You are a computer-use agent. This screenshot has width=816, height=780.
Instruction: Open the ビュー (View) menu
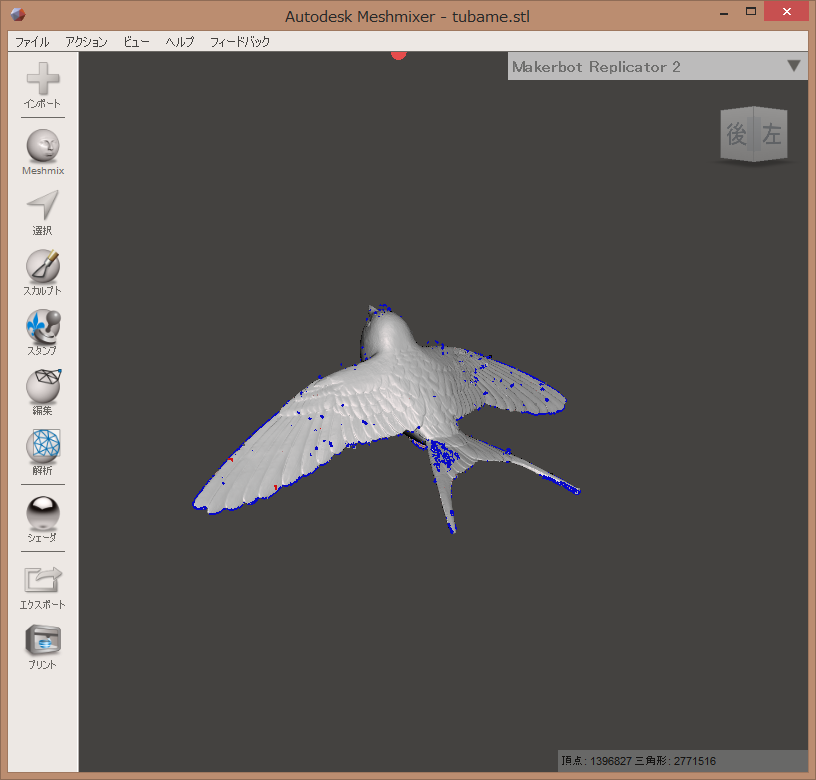click(x=136, y=42)
